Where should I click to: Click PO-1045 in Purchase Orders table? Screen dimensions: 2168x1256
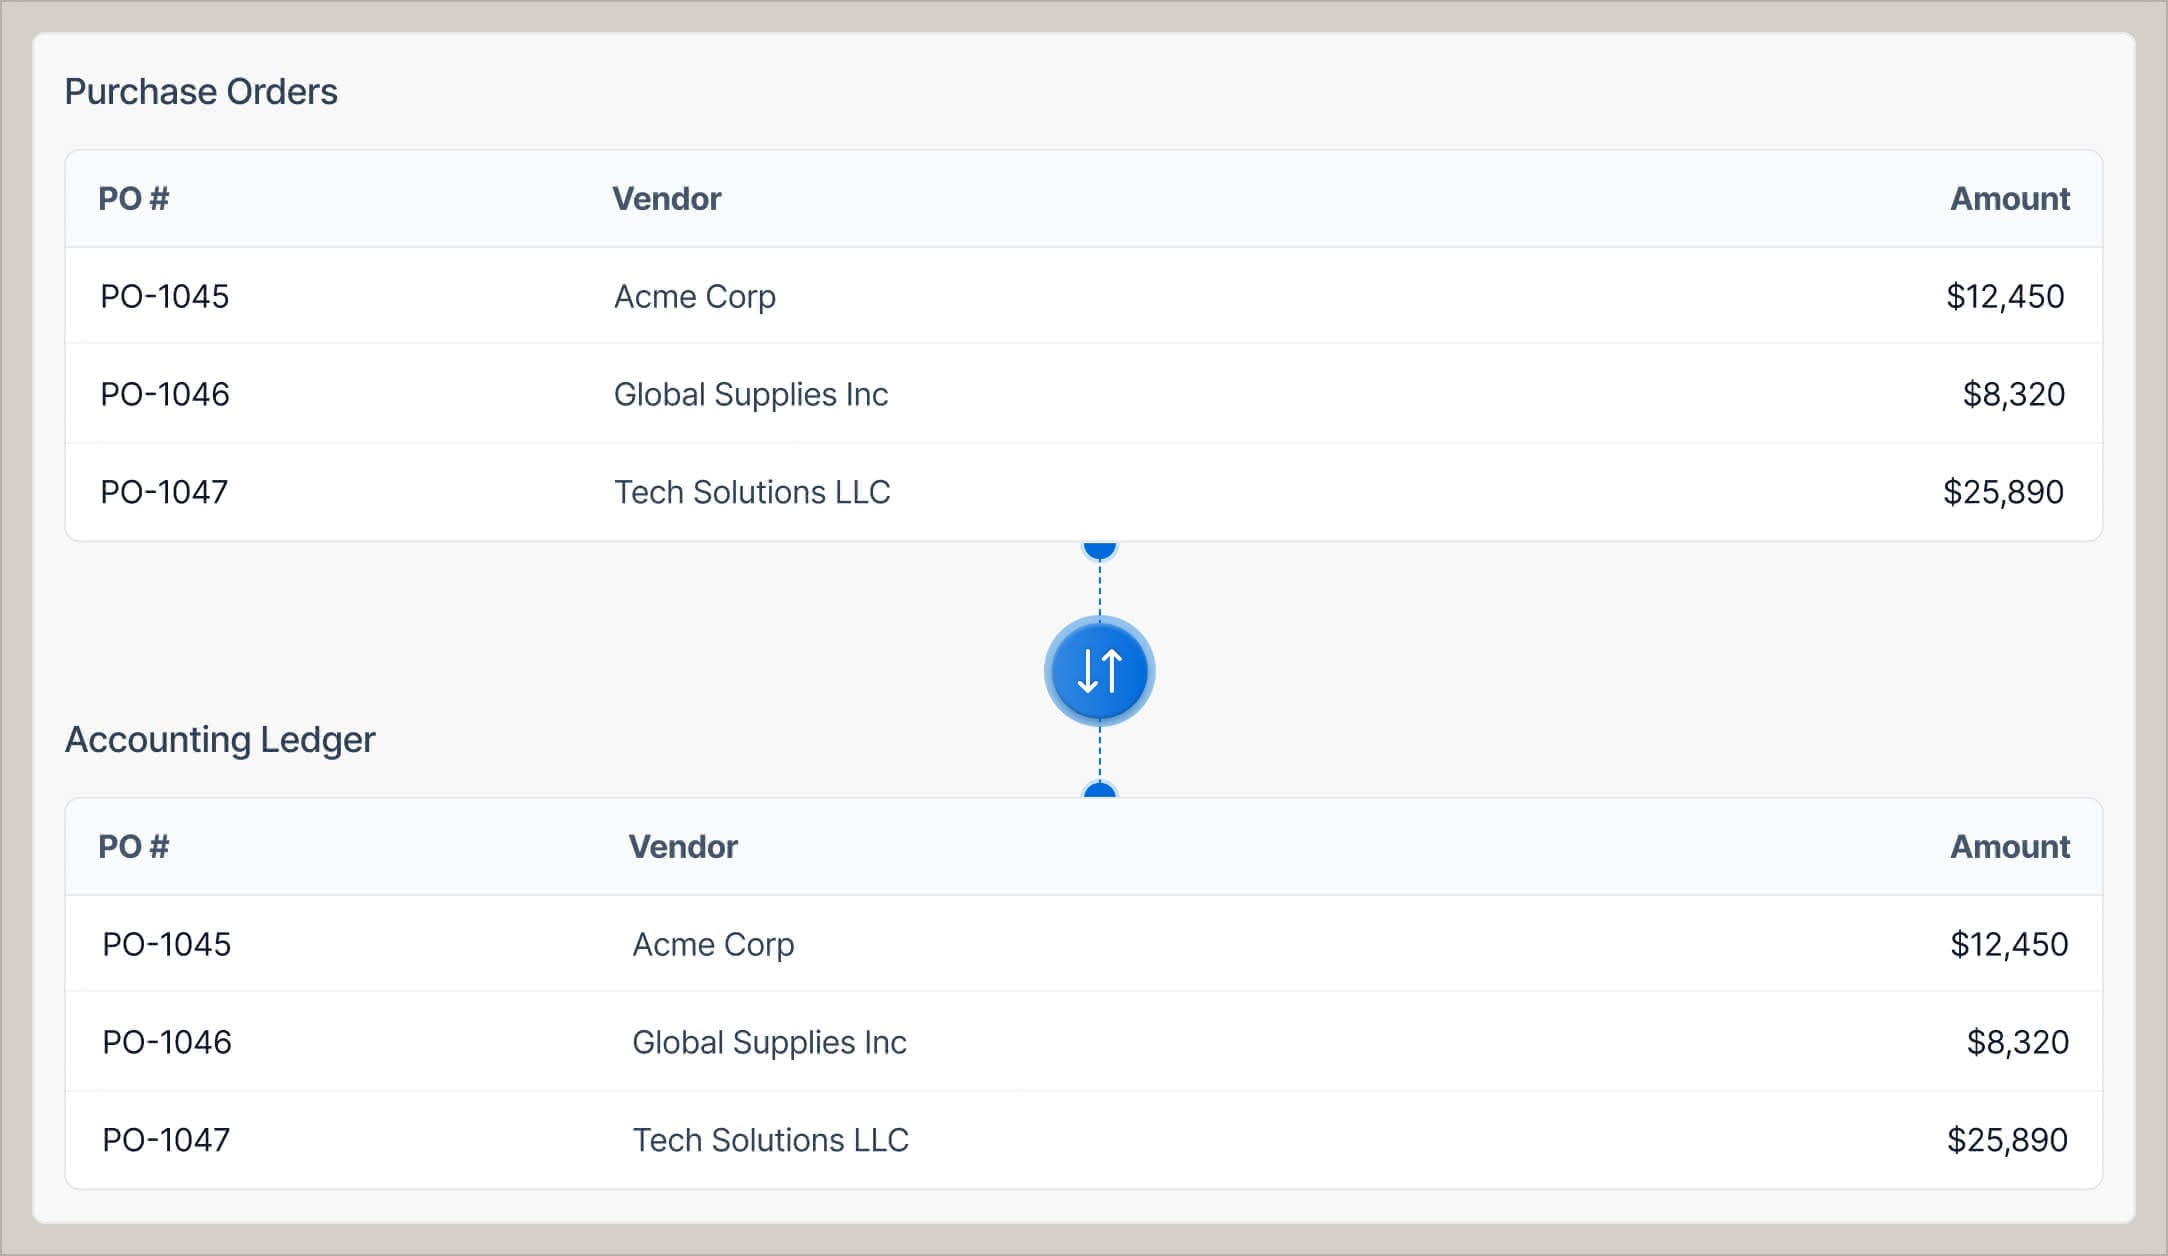tap(164, 296)
